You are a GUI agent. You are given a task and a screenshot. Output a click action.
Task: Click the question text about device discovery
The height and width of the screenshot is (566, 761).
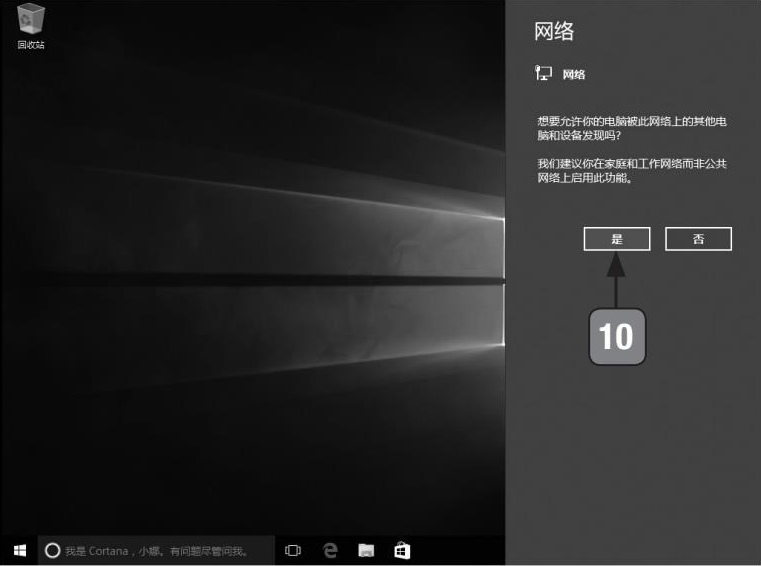tap(631, 128)
